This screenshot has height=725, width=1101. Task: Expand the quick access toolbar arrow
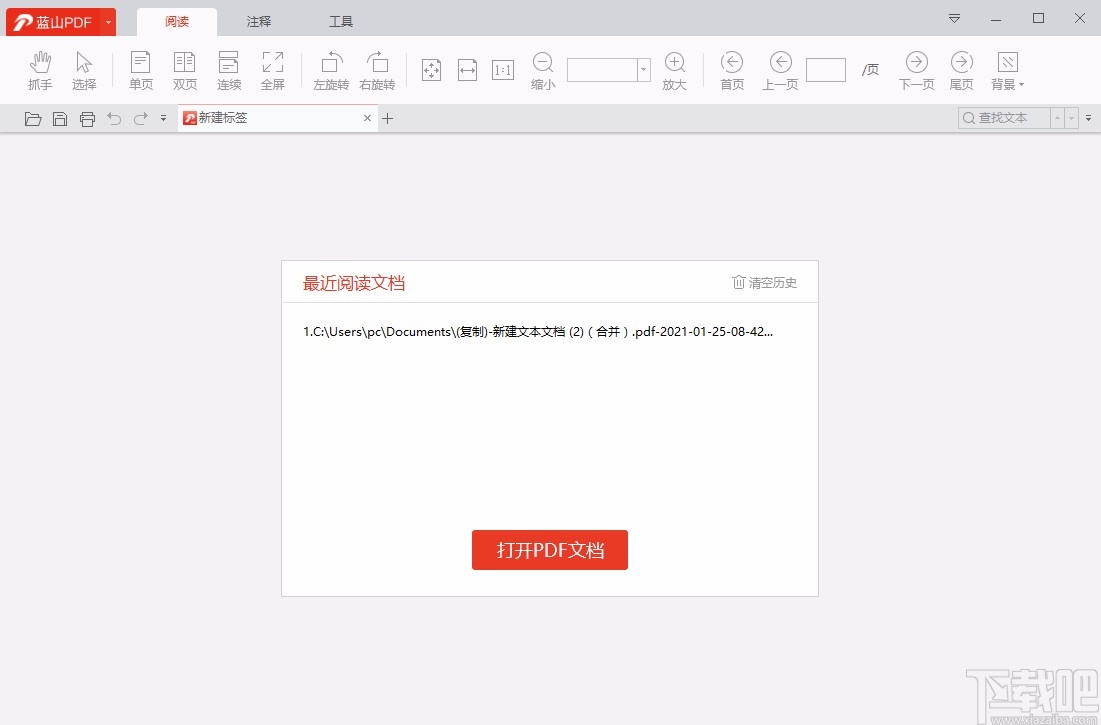click(163, 119)
